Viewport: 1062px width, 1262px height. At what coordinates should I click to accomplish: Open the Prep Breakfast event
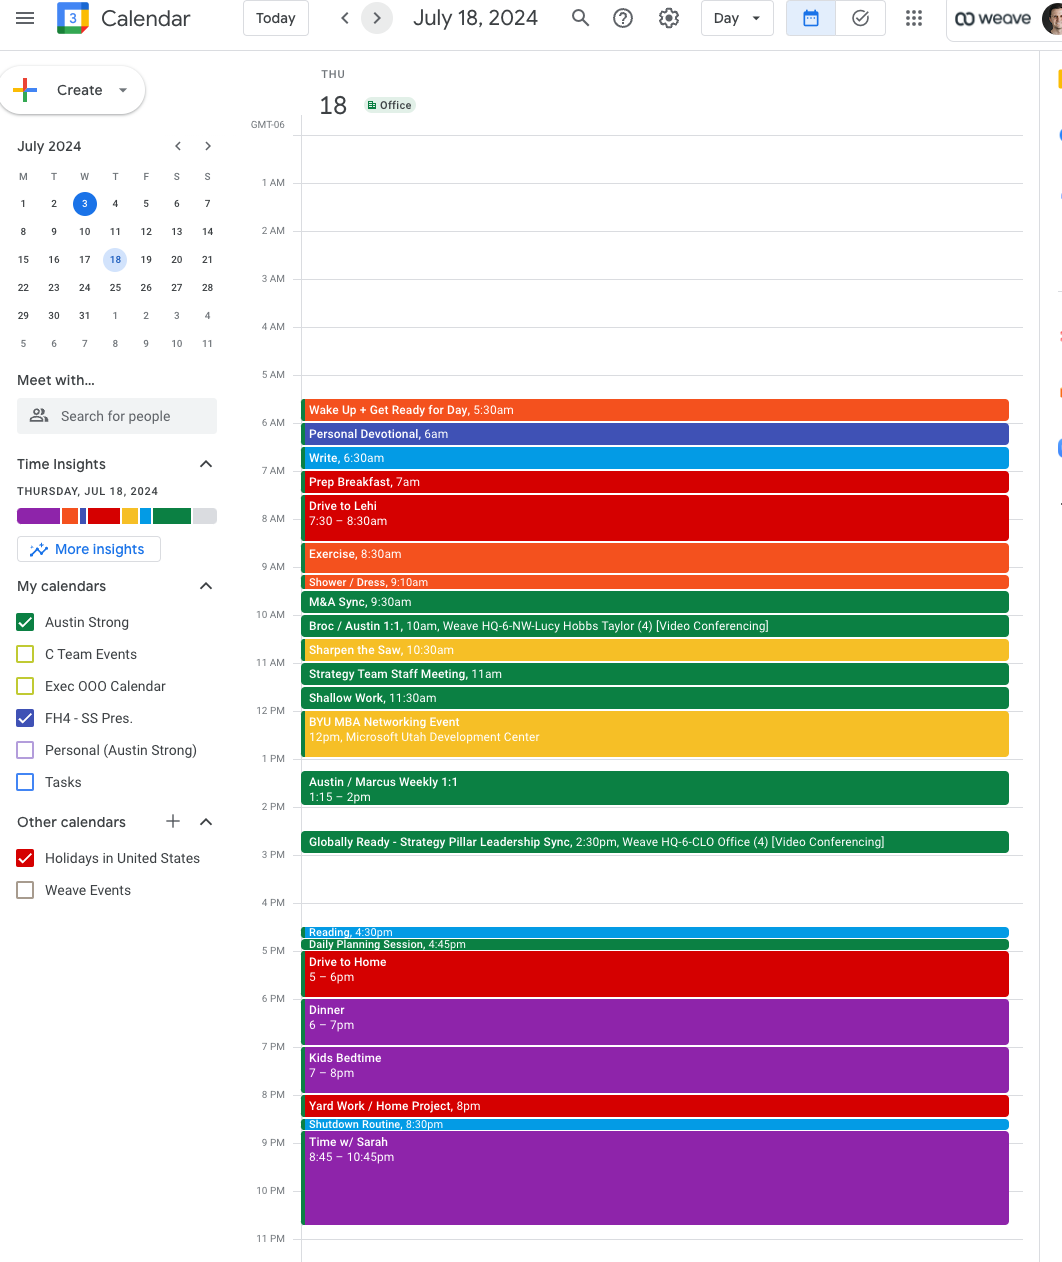click(655, 482)
